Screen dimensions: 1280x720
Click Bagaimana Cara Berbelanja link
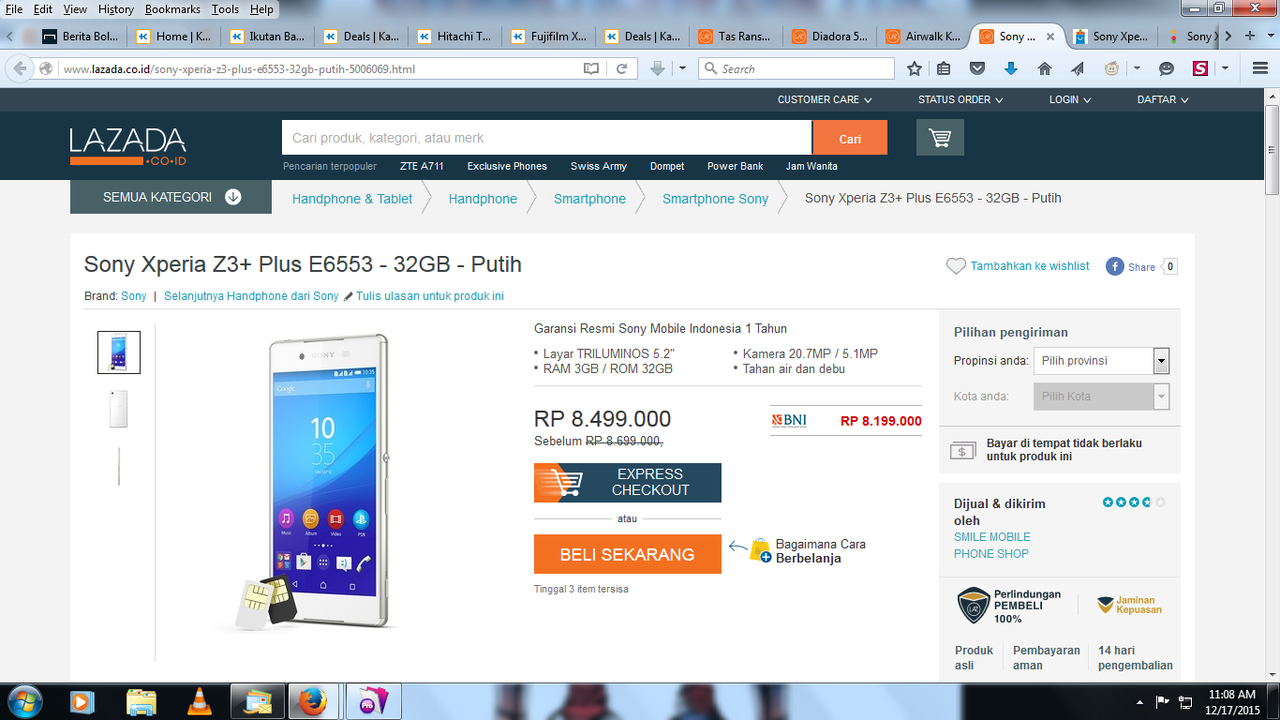820,551
